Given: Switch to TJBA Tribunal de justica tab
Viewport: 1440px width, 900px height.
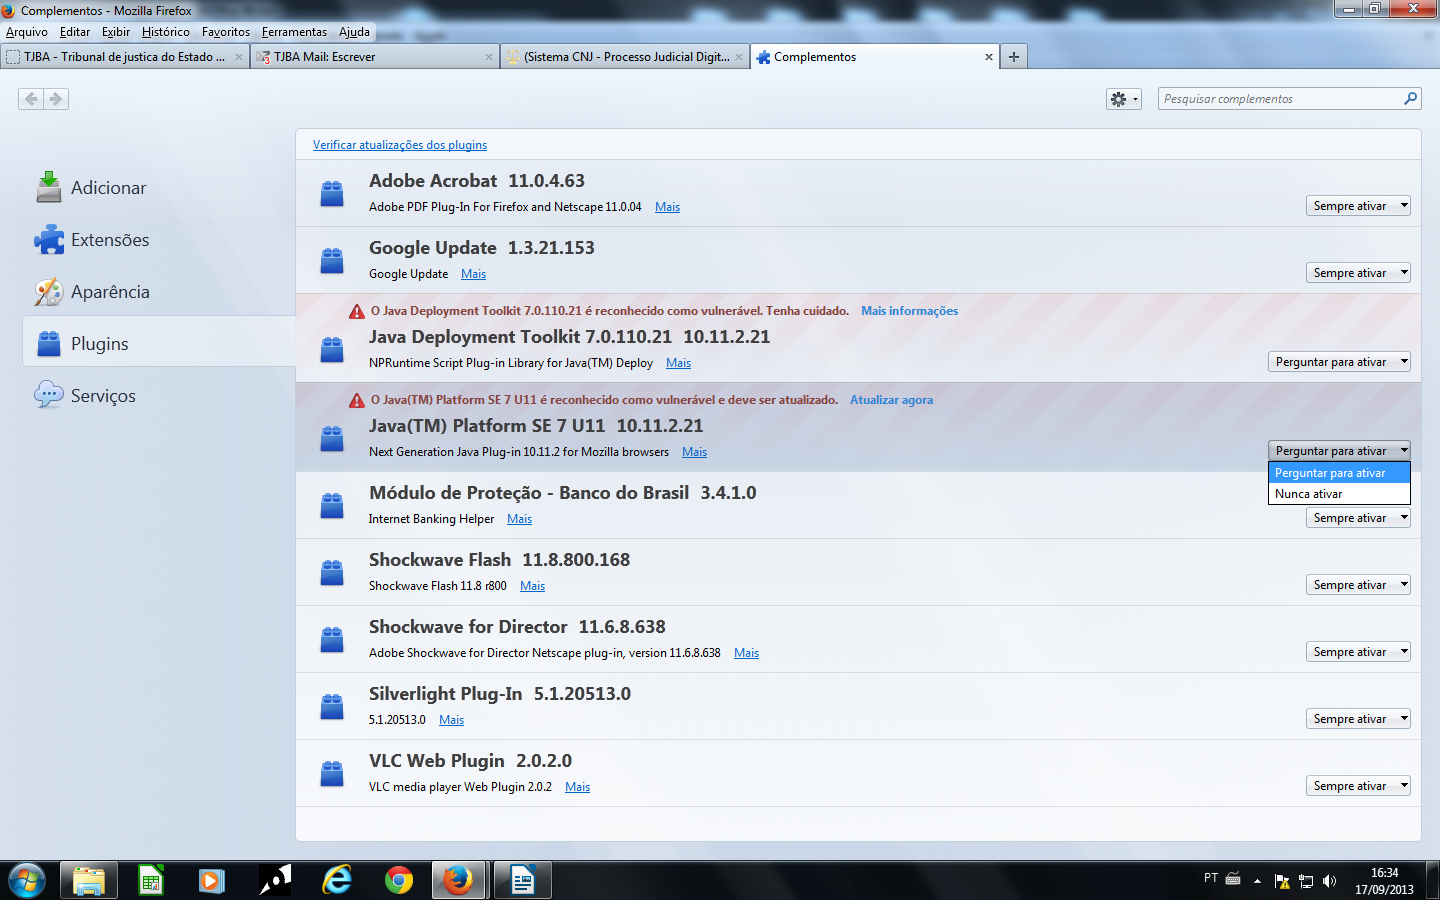Looking at the screenshot, I should coord(124,57).
